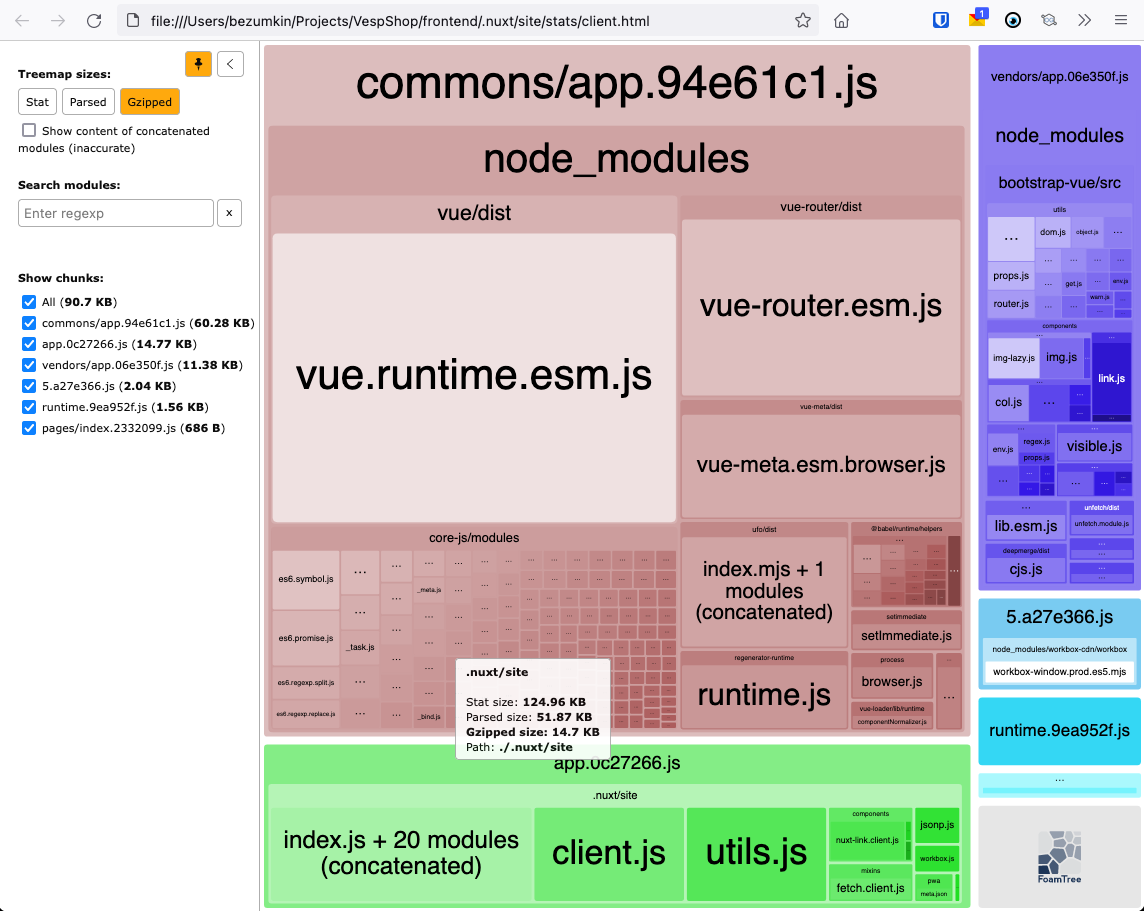
Task: Select the vue-router.esm.js module block
Action: 821,307
